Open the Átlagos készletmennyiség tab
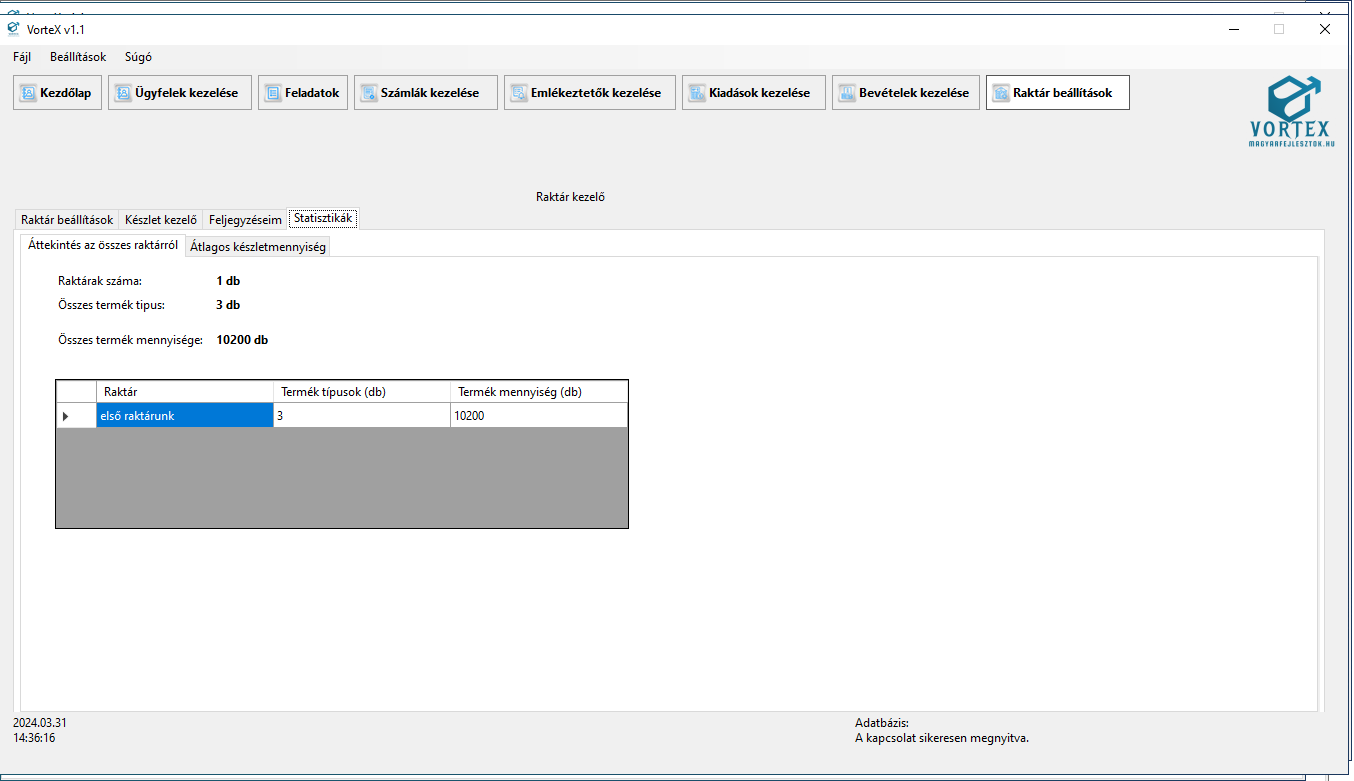Screen dimensions: 1354x781 [258, 247]
